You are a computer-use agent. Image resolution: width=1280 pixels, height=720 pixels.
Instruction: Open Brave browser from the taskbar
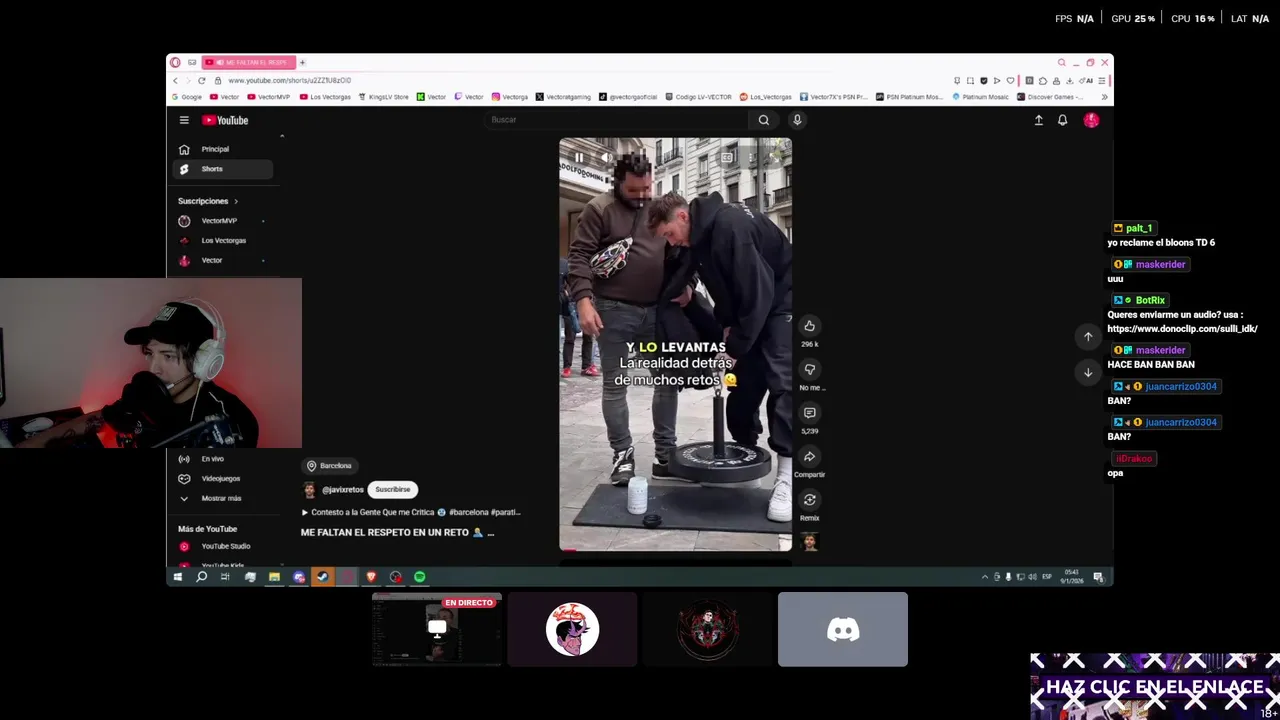coord(371,577)
